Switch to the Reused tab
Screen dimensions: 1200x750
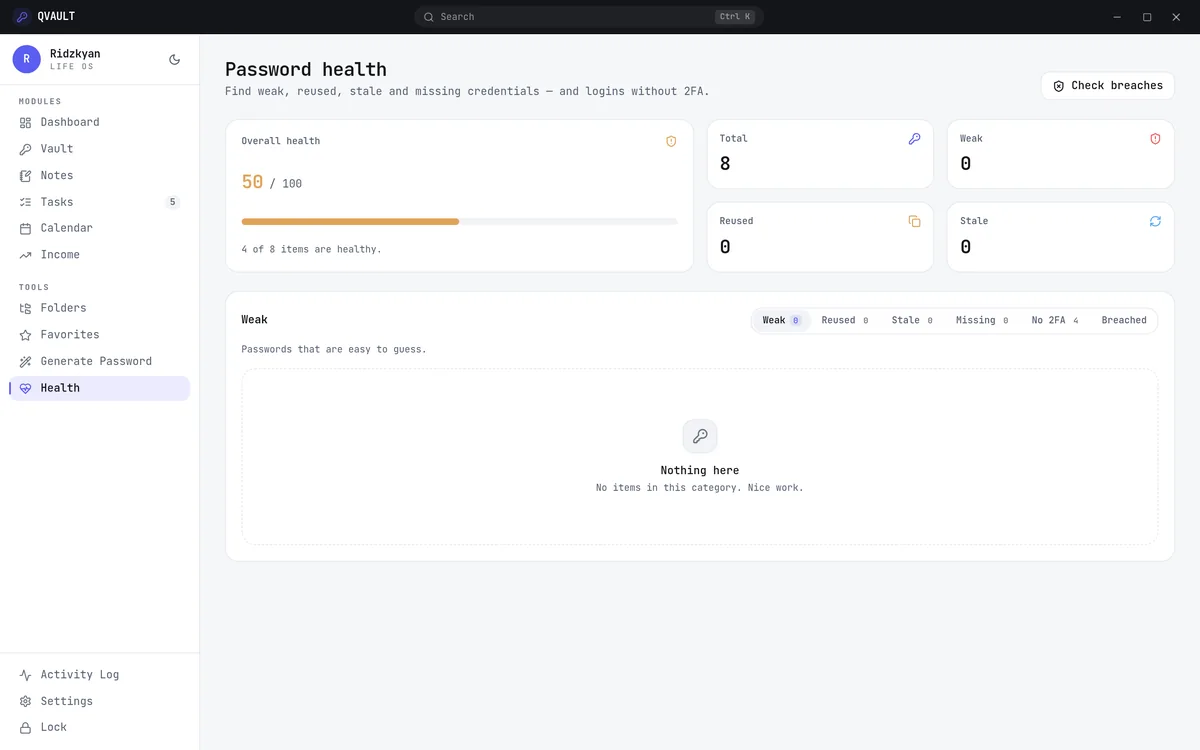[845, 320]
